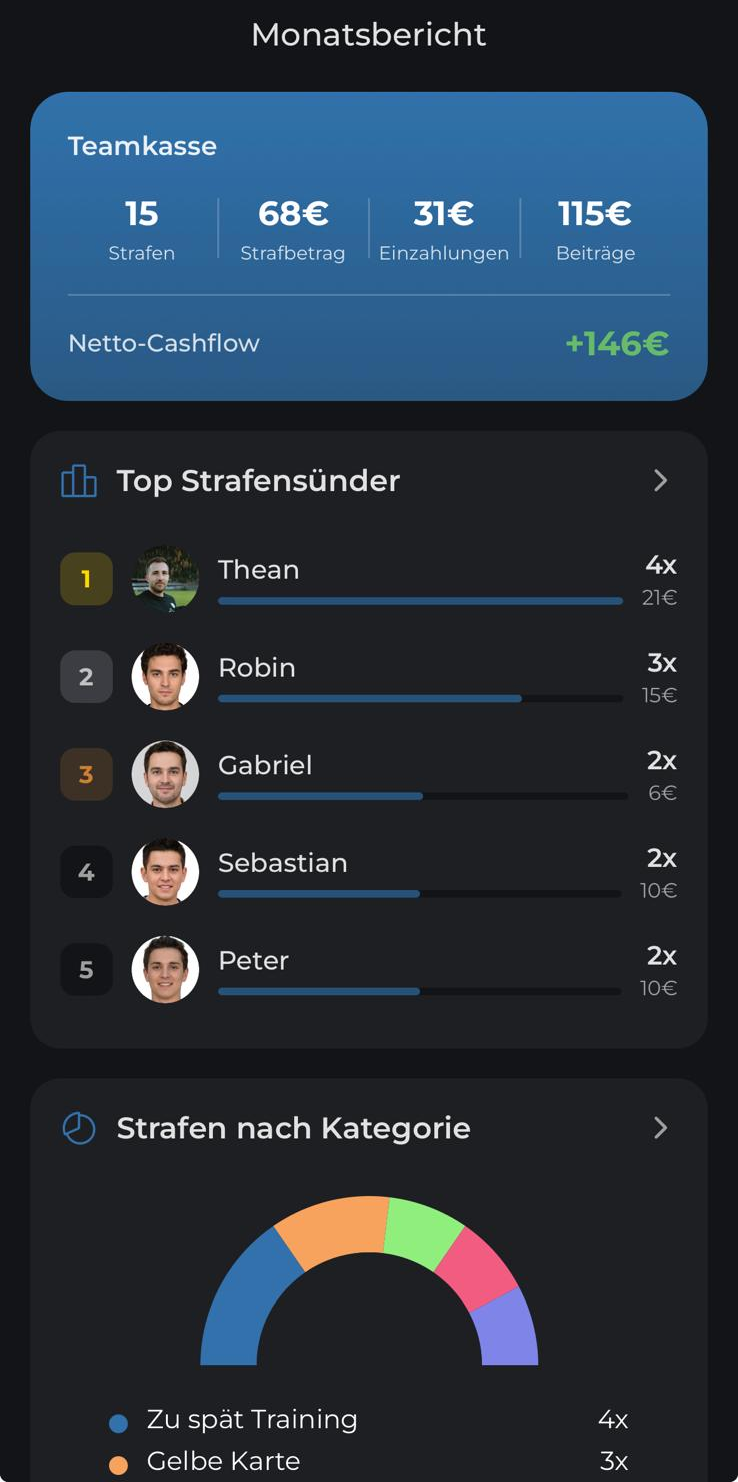This screenshot has width=738, height=1482.
Task: Expand the Top Strafensünder section via chevron
Action: (x=660, y=481)
